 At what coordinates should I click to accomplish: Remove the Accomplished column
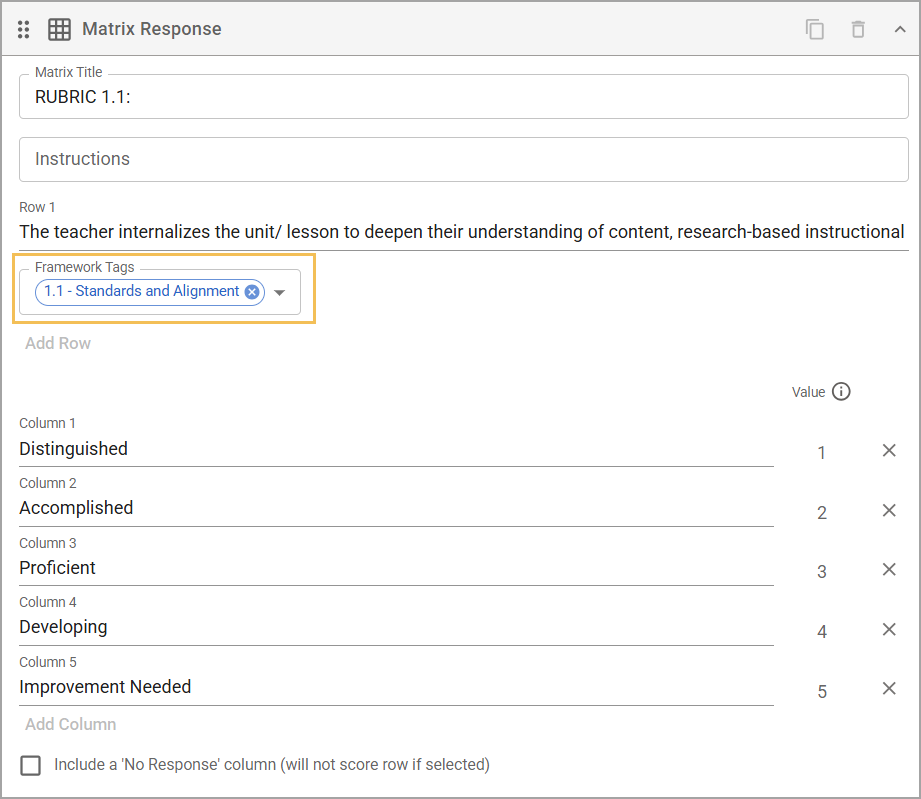(x=889, y=511)
